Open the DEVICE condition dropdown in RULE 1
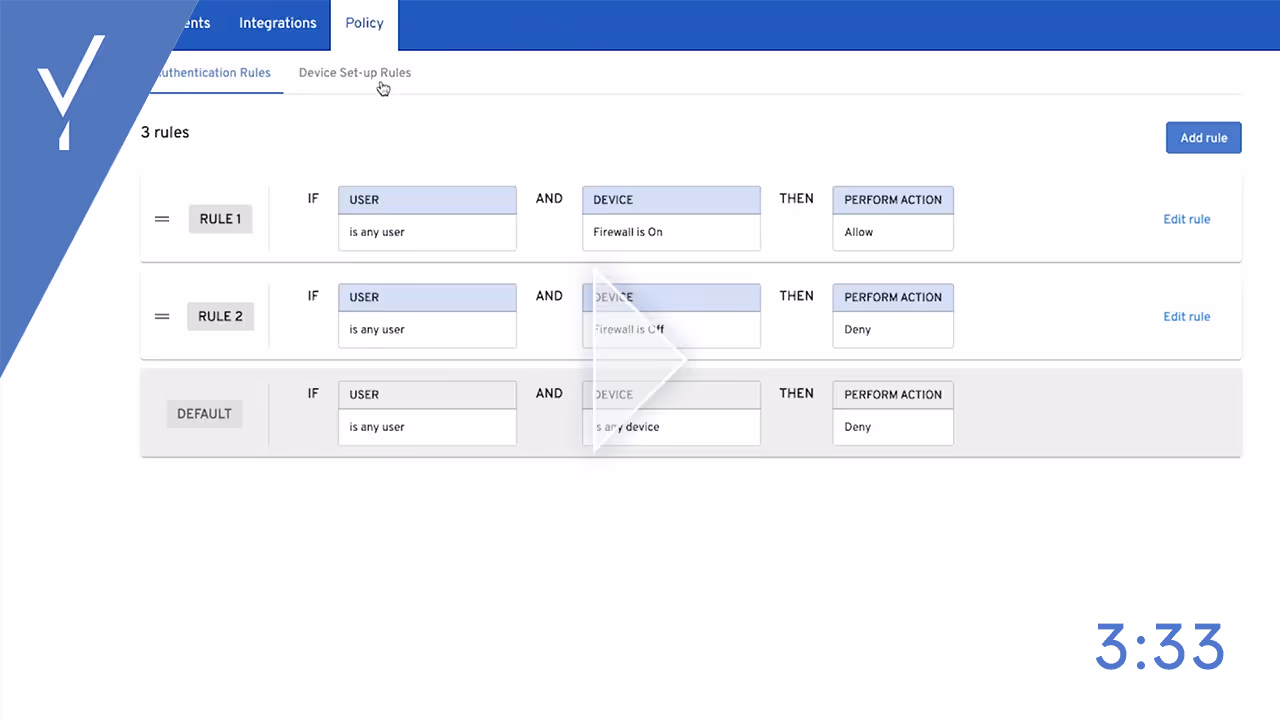1280x720 pixels. pos(671,199)
